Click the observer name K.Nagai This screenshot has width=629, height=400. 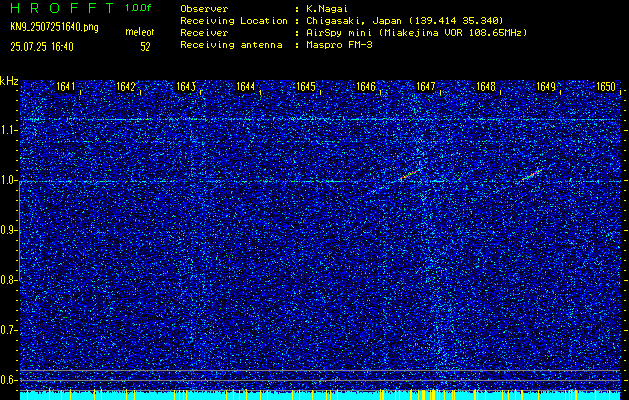(327, 9)
